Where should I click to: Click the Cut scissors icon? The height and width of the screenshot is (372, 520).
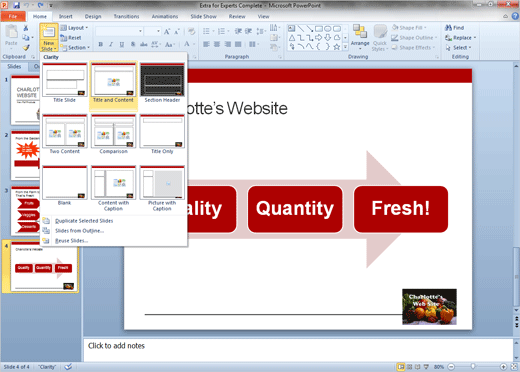tap(26, 28)
